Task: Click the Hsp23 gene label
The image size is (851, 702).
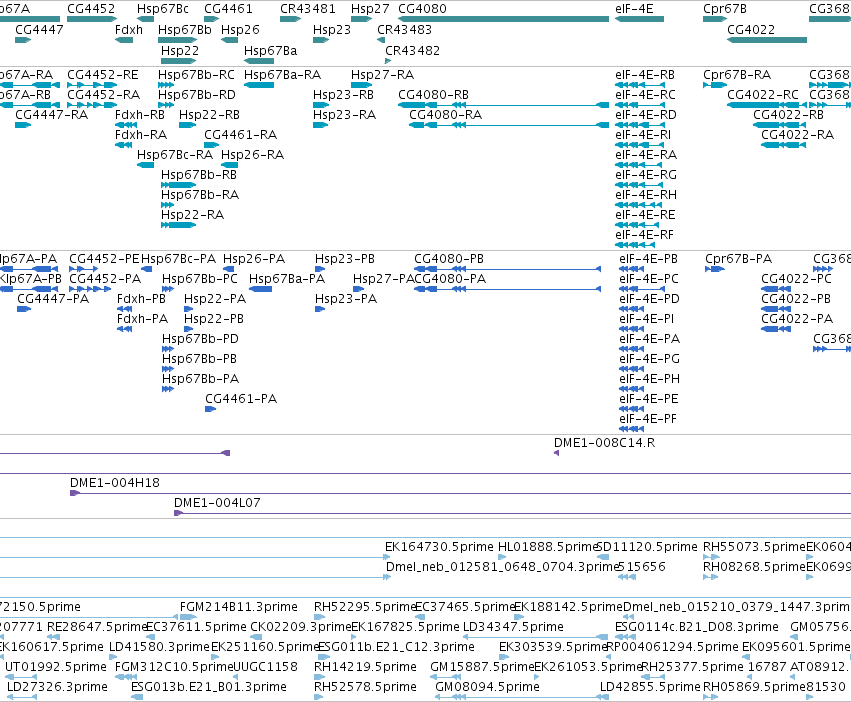Action: [x=332, y=29]
